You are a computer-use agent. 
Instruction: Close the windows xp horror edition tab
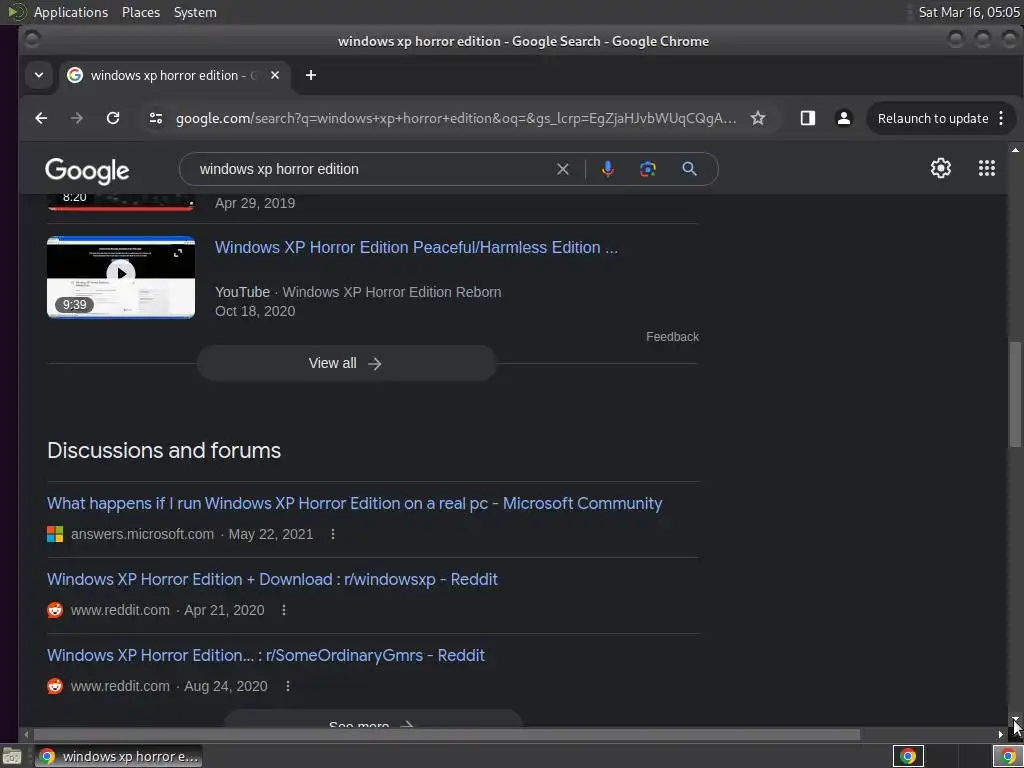[x=275, y=75]
